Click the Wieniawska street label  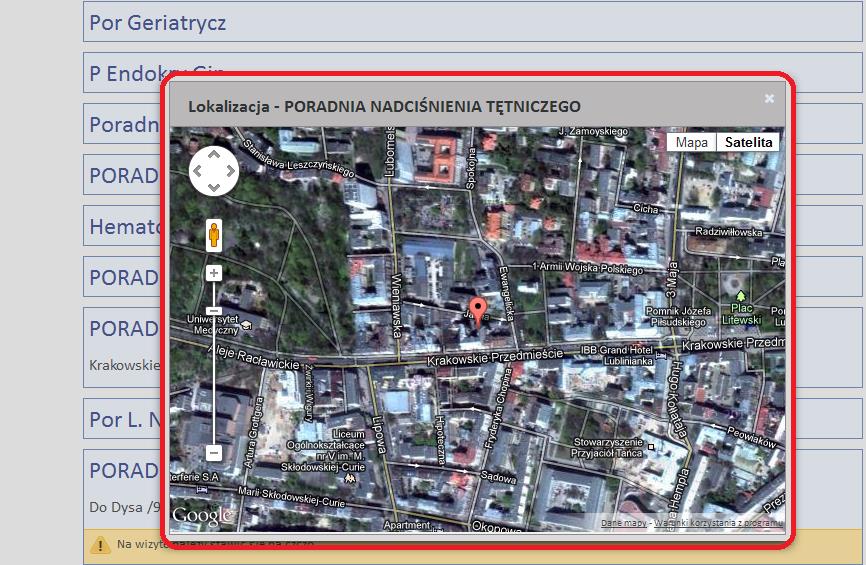coord(395,305)
